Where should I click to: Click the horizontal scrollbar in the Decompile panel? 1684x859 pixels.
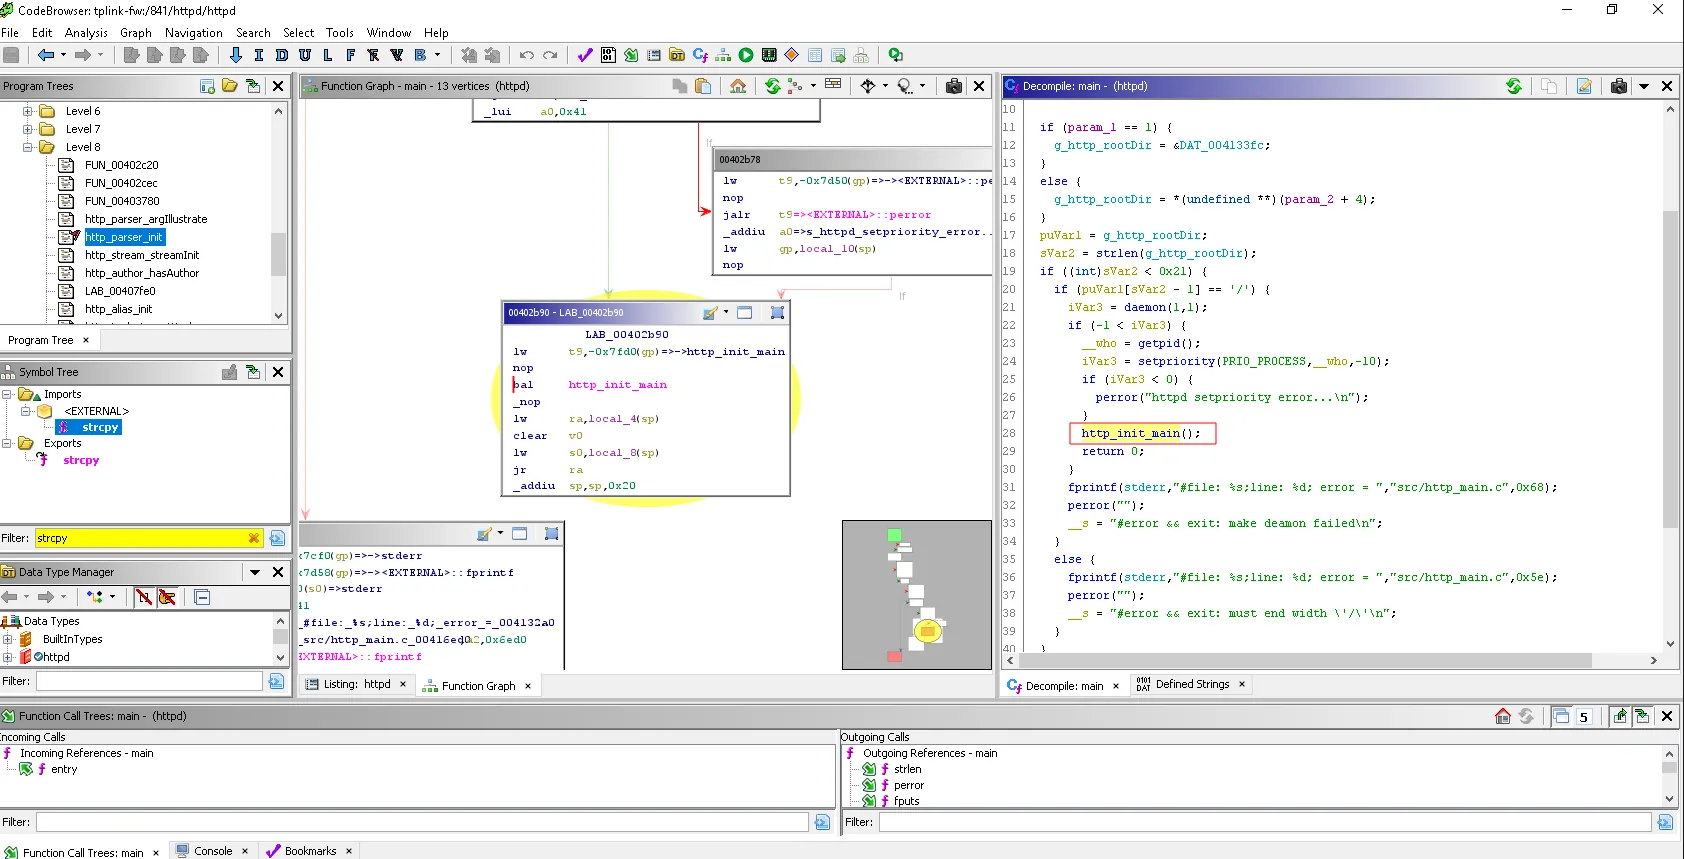pyautogui.click(x=1300, y=660)
